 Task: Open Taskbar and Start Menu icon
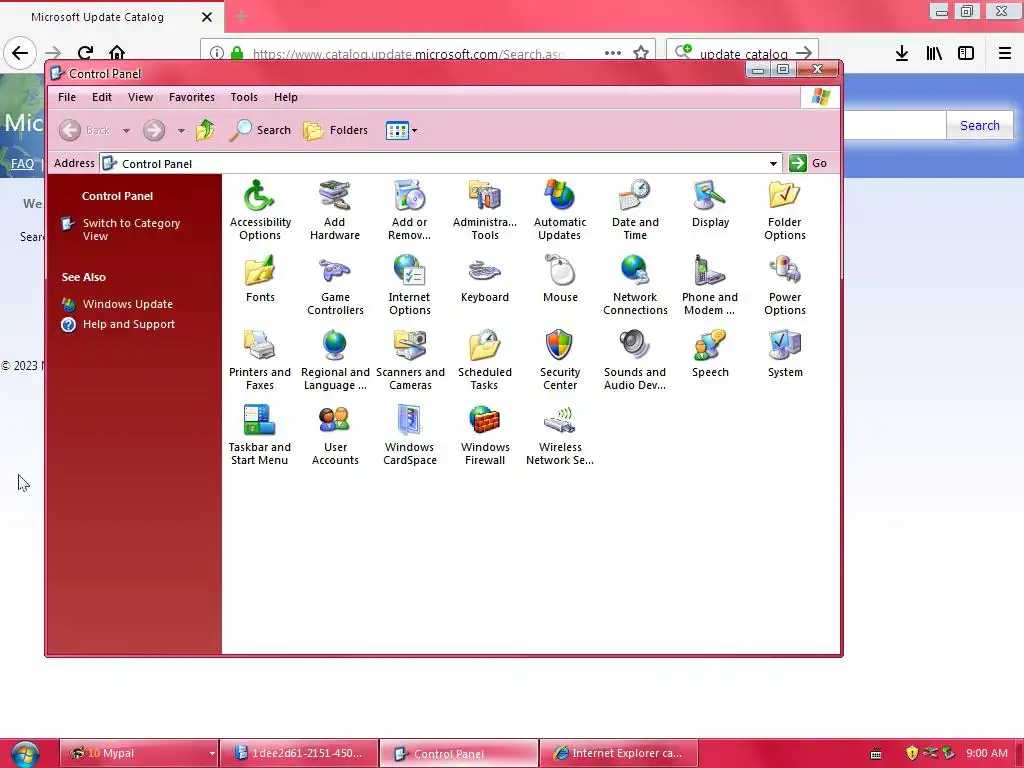[x=259, y=435]
